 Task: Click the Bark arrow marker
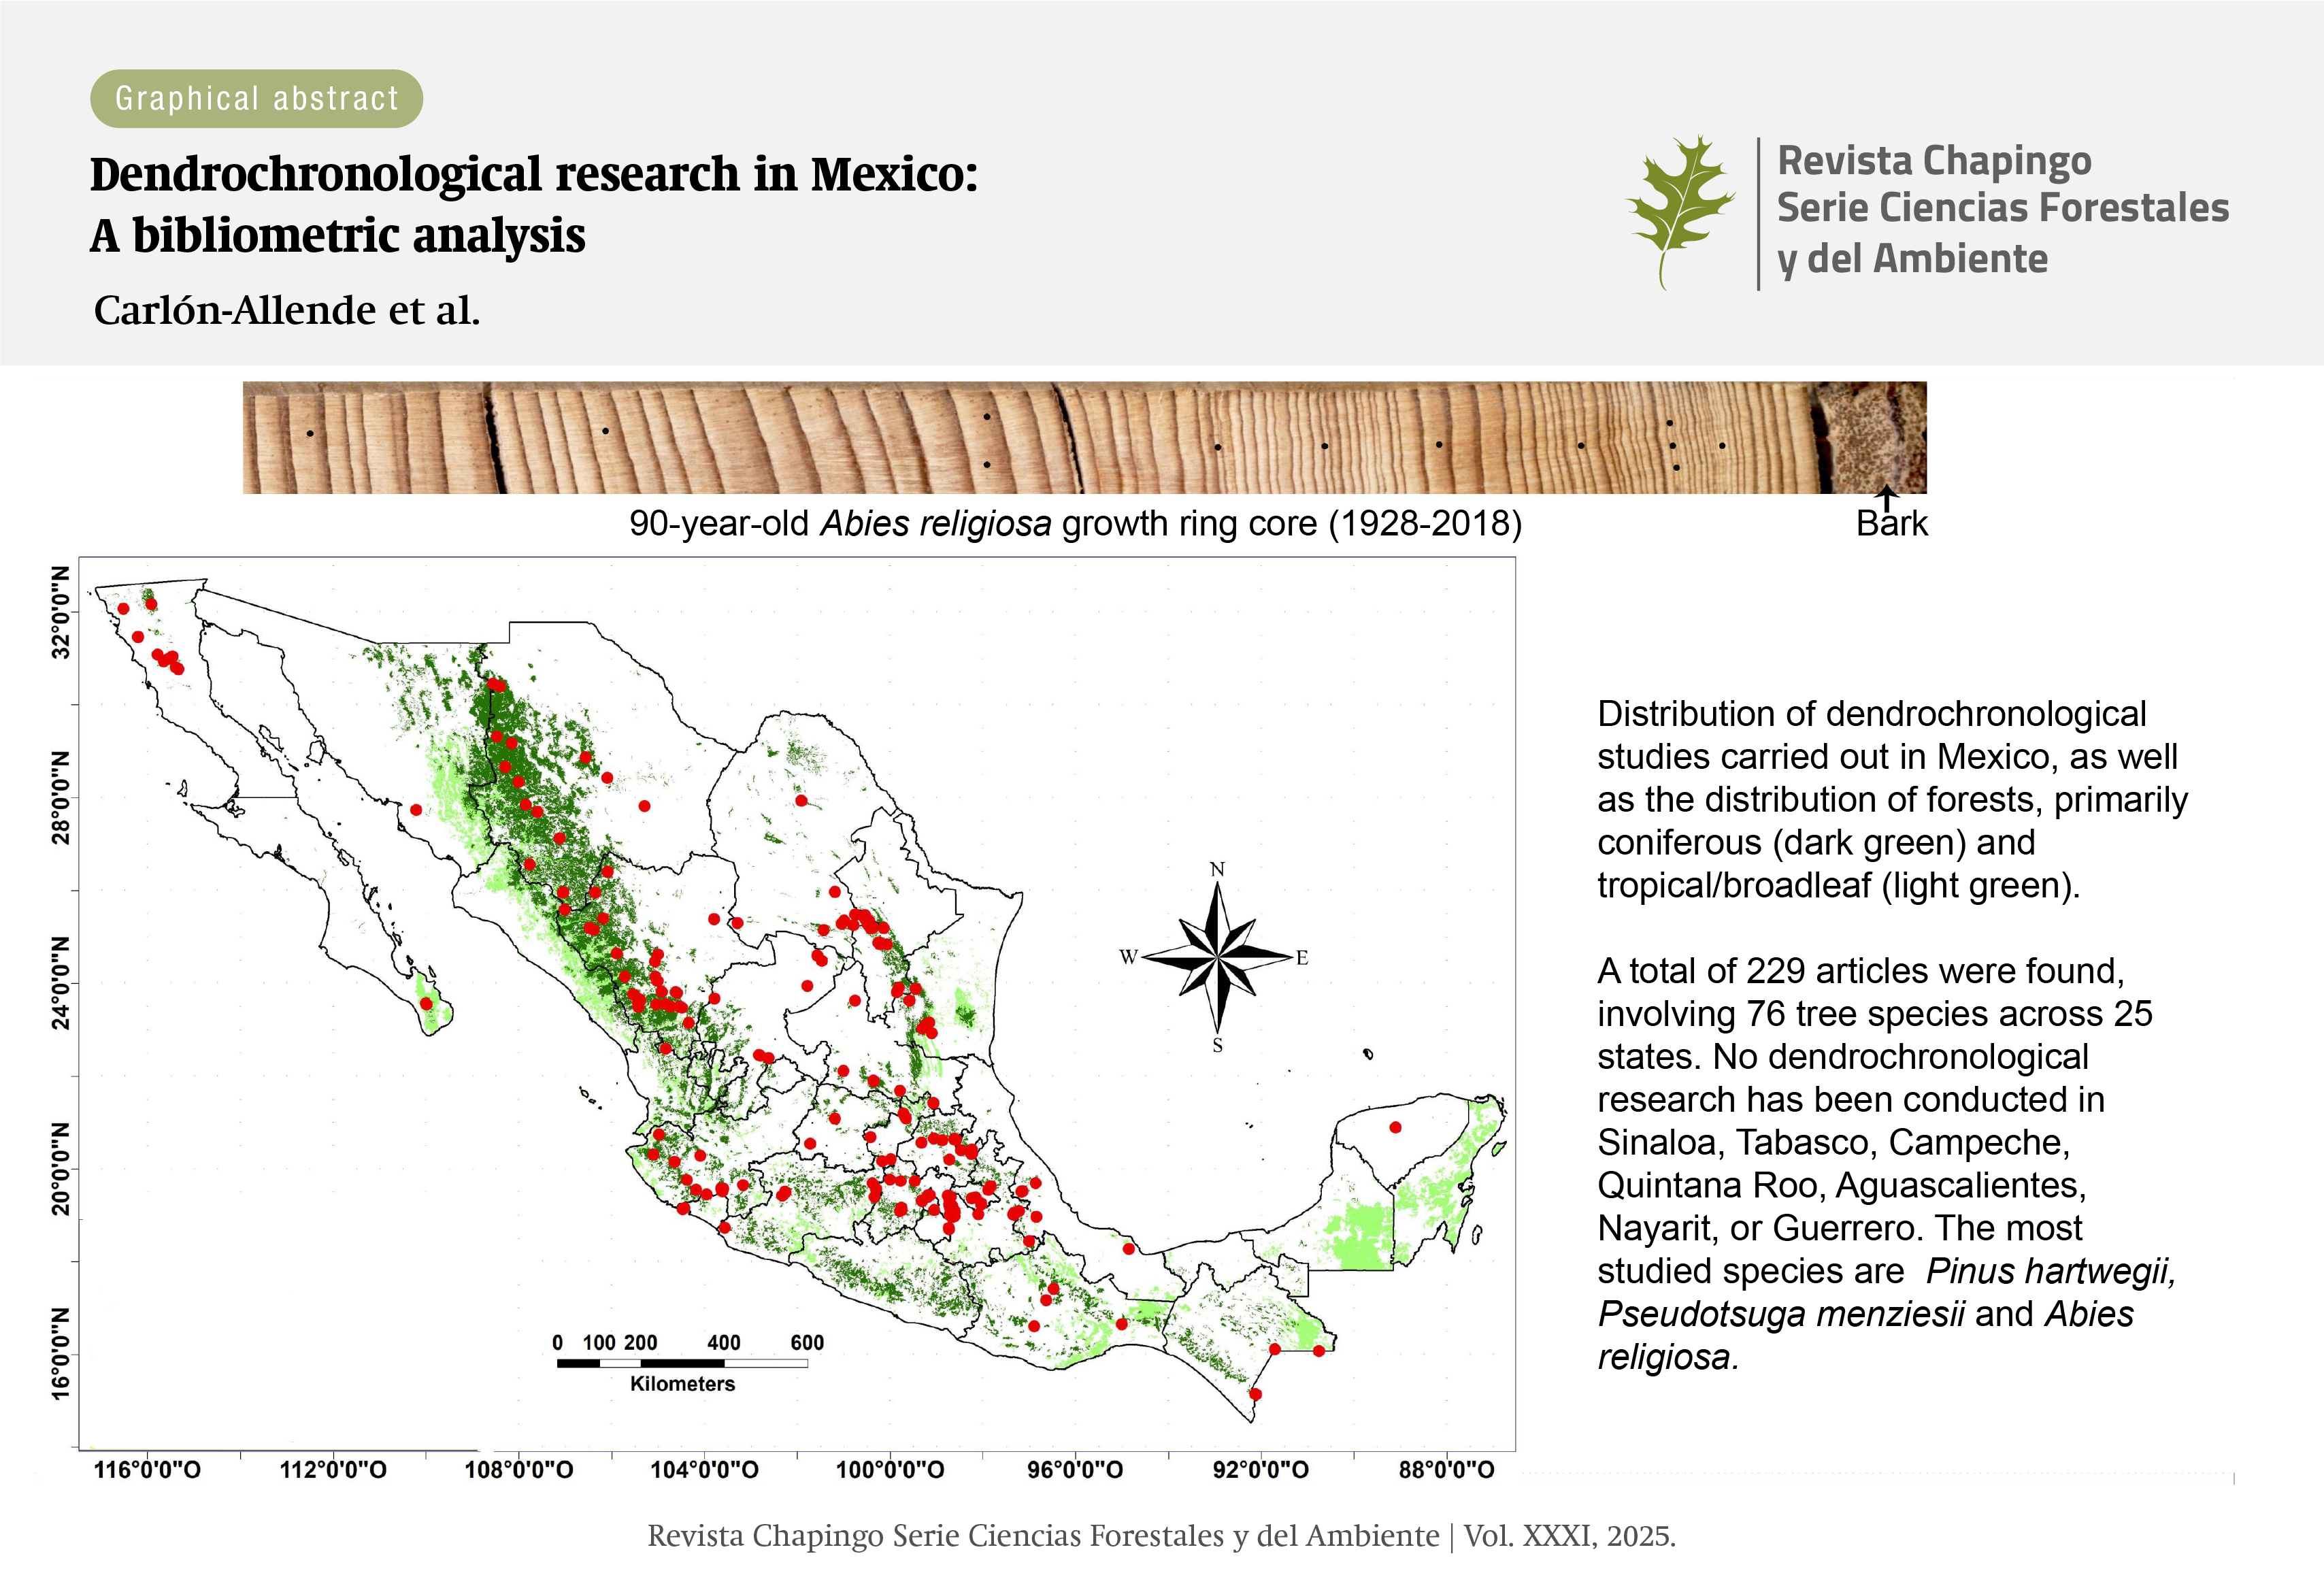click(1886, 497)
